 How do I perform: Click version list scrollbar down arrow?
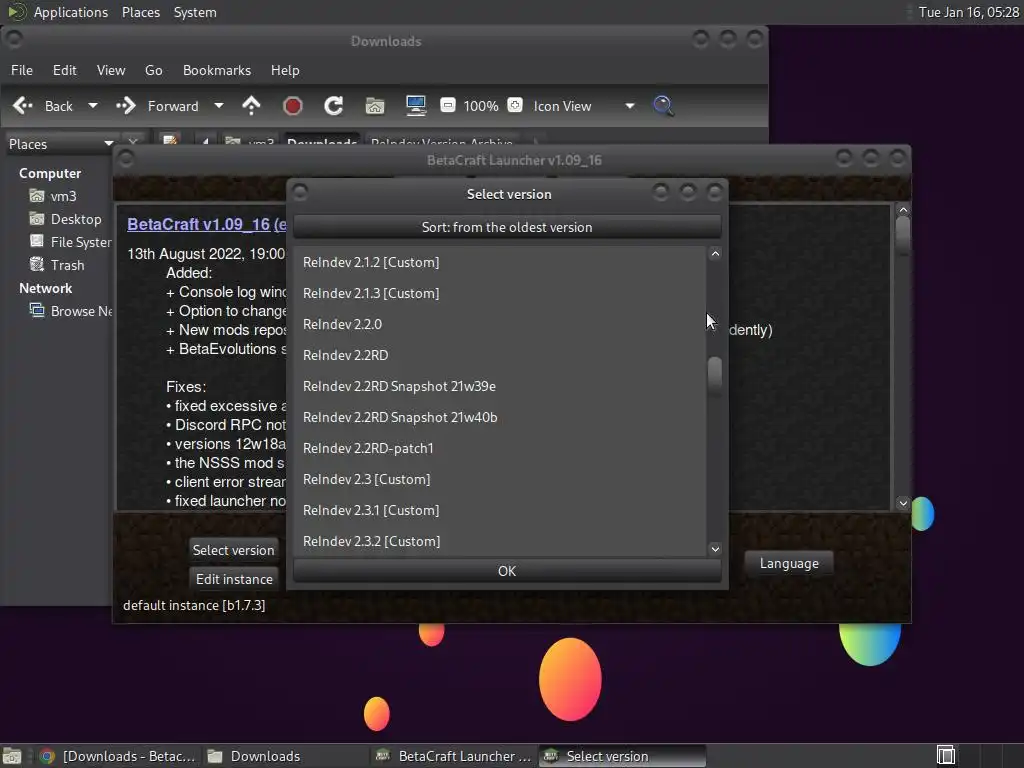coord(715,549)
